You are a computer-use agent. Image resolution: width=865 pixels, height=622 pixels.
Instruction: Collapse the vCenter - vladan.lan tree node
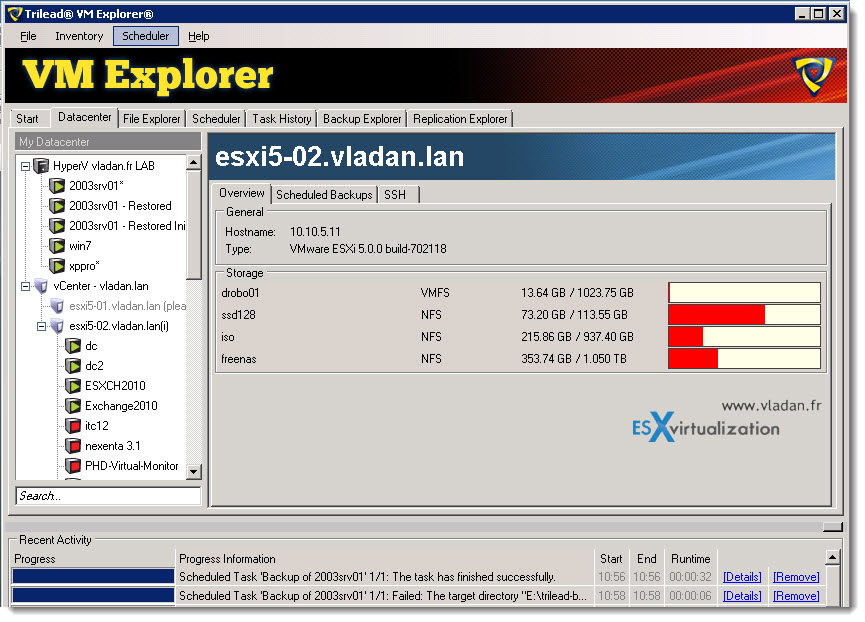coord(25,286)
